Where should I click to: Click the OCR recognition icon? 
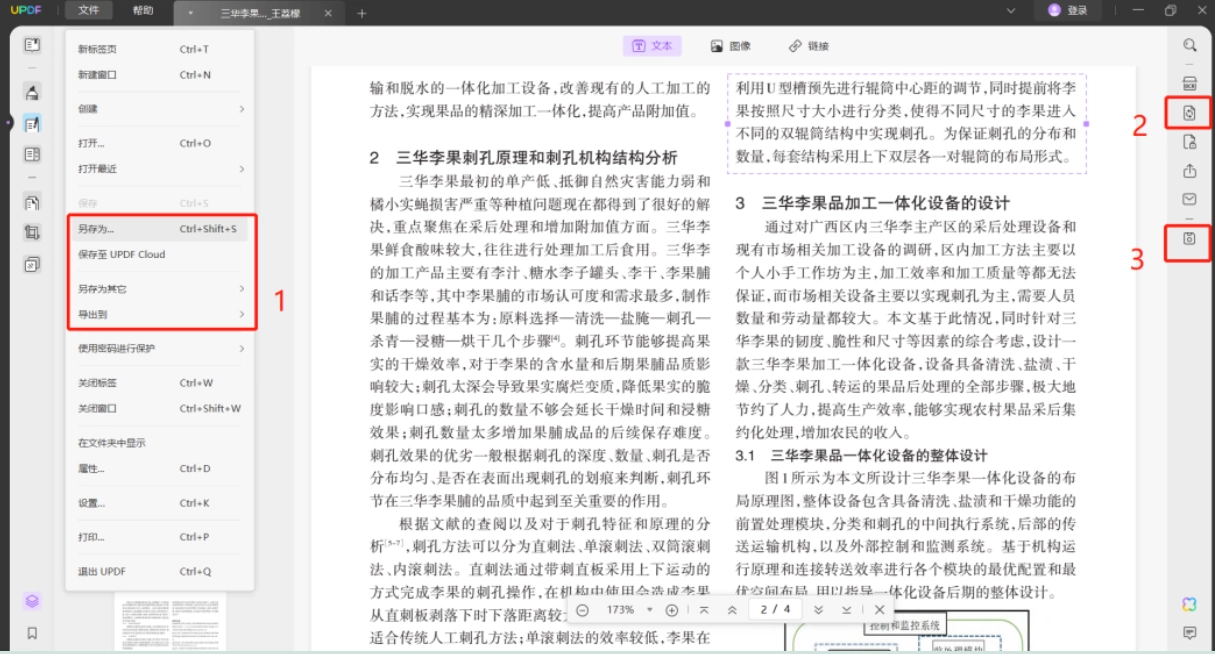pos(1189,82)
